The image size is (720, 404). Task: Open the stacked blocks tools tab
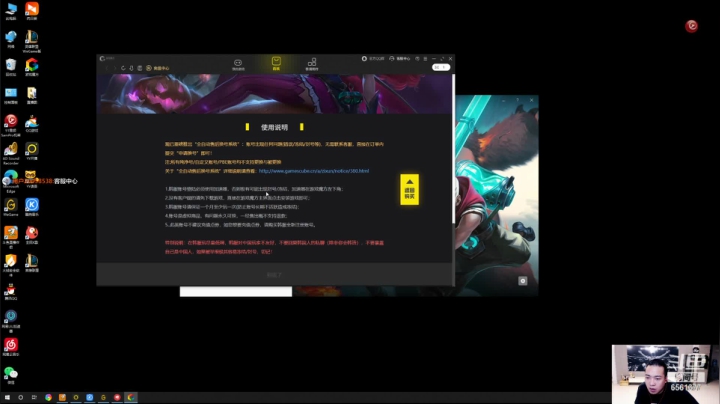click(x=312, y=64)
